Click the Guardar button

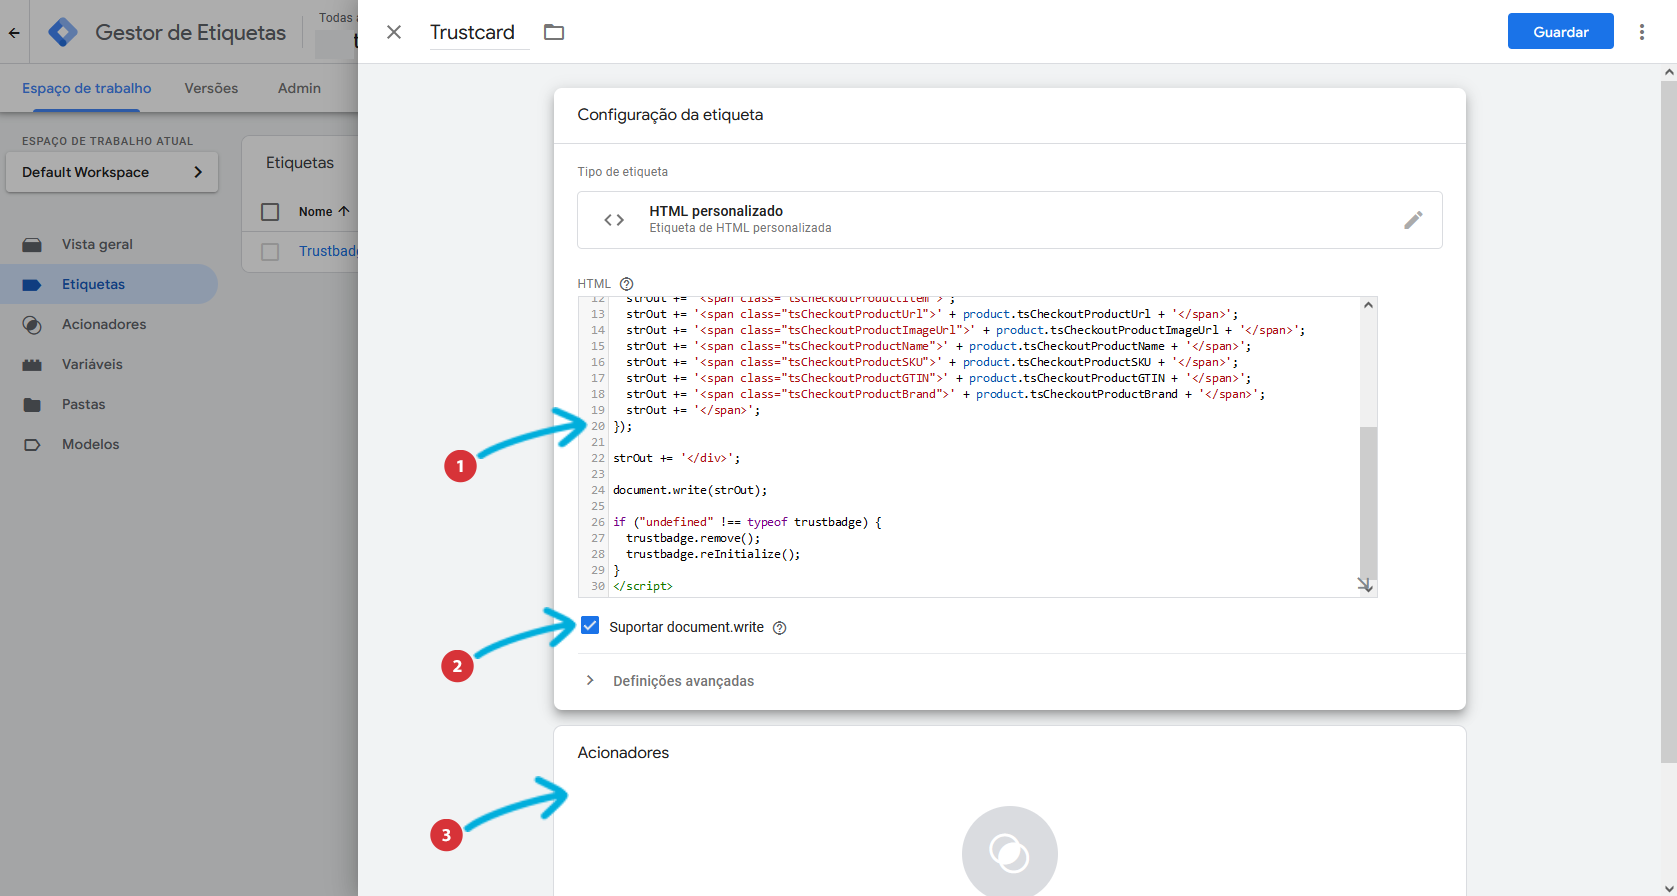[x=1560, y=32]
